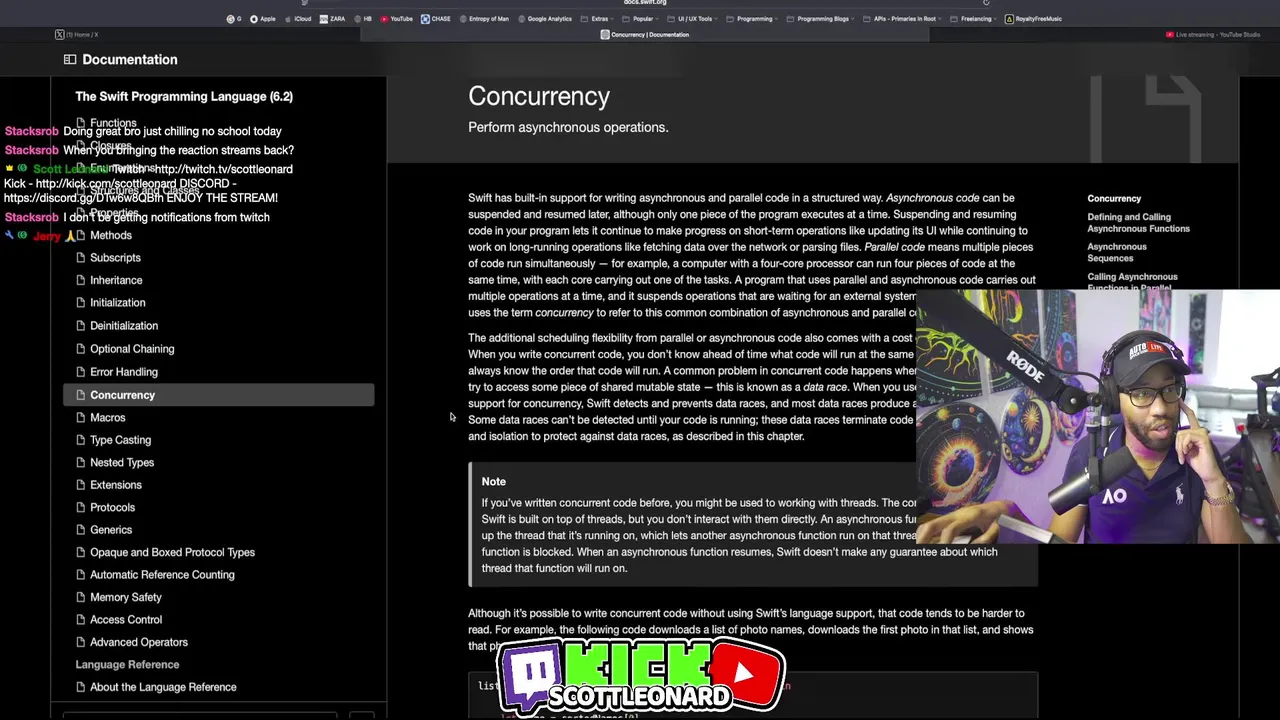
Task: Toggle the Documentation sidebar icon
Action: pos(70,60)
